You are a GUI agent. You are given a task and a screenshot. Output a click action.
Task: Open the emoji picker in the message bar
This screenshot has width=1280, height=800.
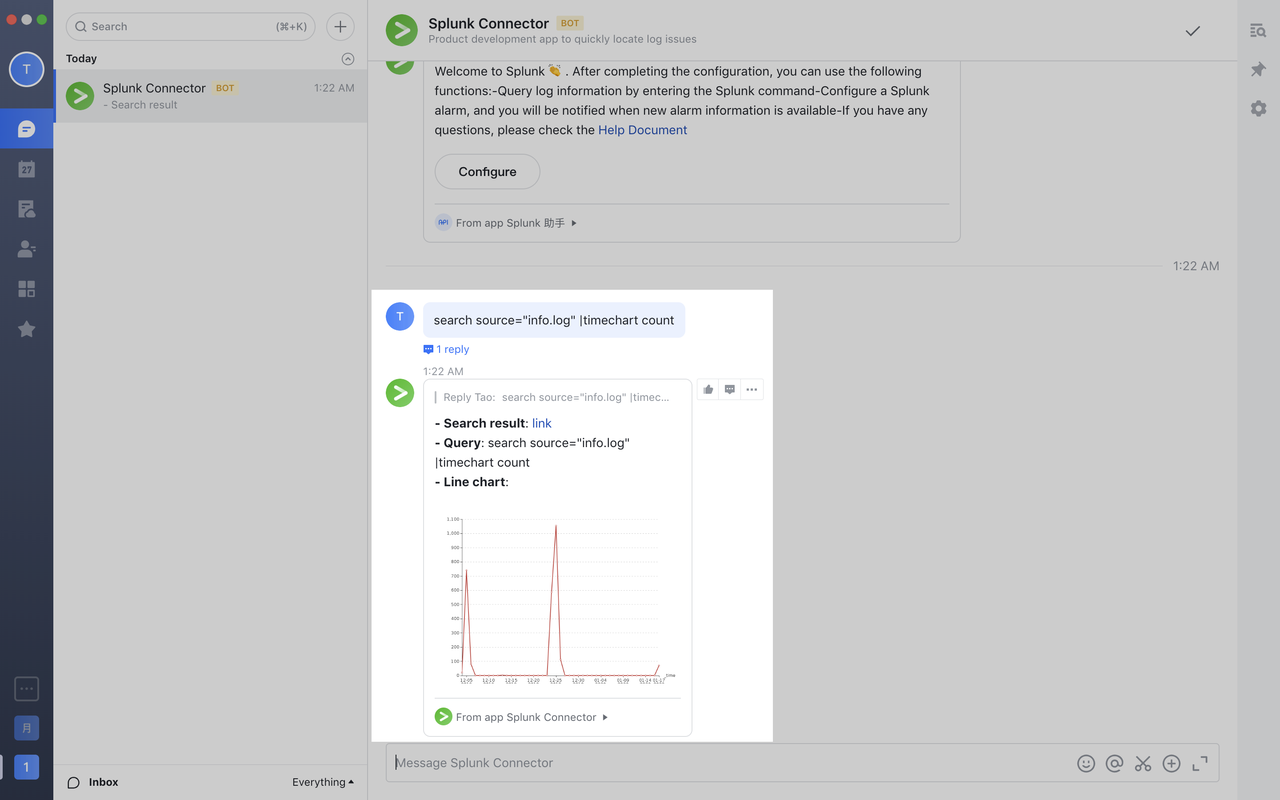pyautogui.click(x=1086, y=763)
